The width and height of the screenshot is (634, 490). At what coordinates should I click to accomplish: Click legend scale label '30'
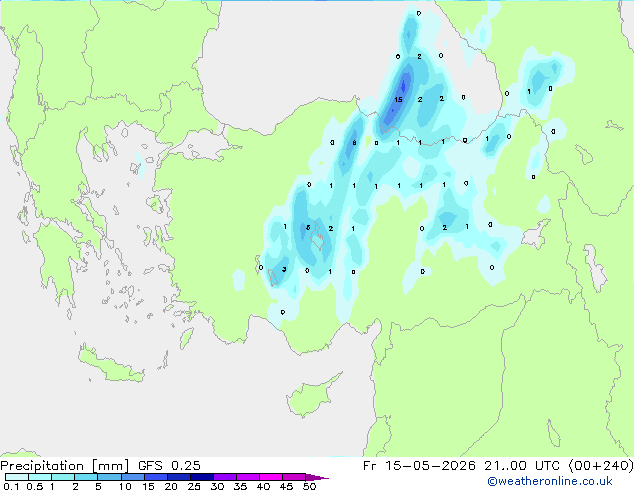tap(217, 486)
